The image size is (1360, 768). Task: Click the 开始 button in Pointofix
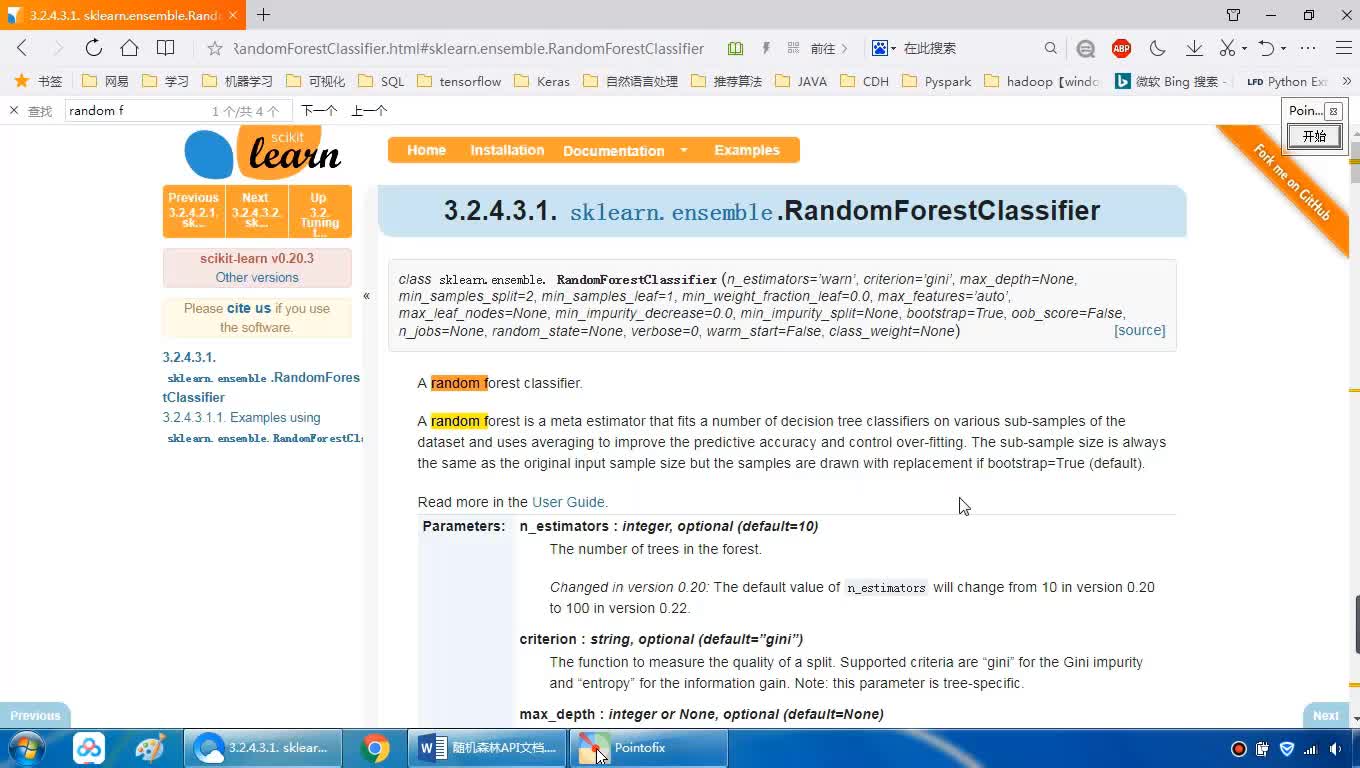point(1314,136)
